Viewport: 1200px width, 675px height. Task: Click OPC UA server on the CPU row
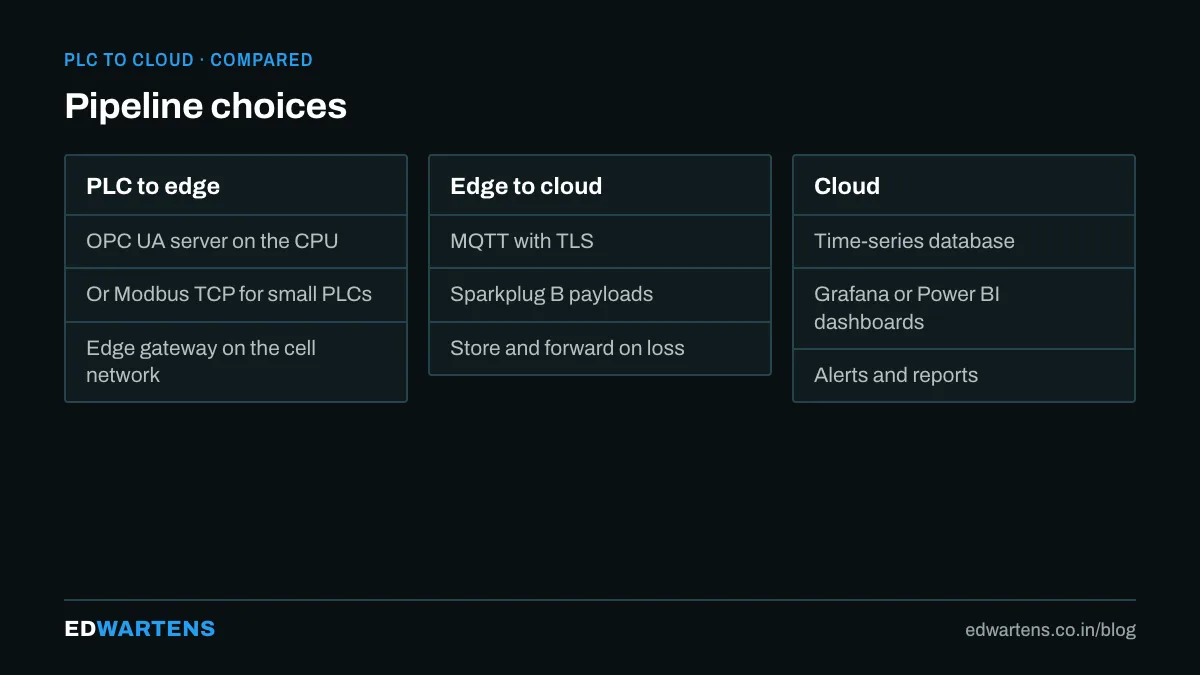(x=236, y=241)
